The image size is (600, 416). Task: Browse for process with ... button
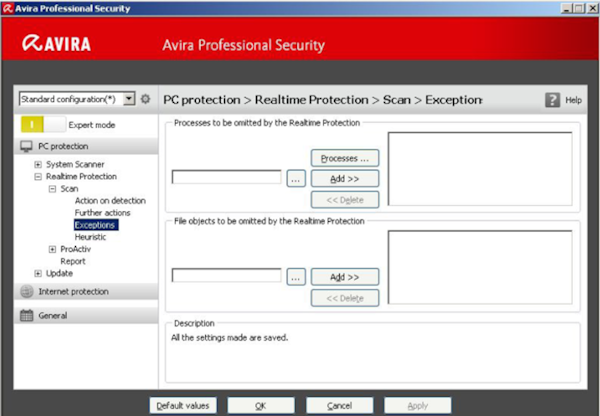click(x=296, y=178)
